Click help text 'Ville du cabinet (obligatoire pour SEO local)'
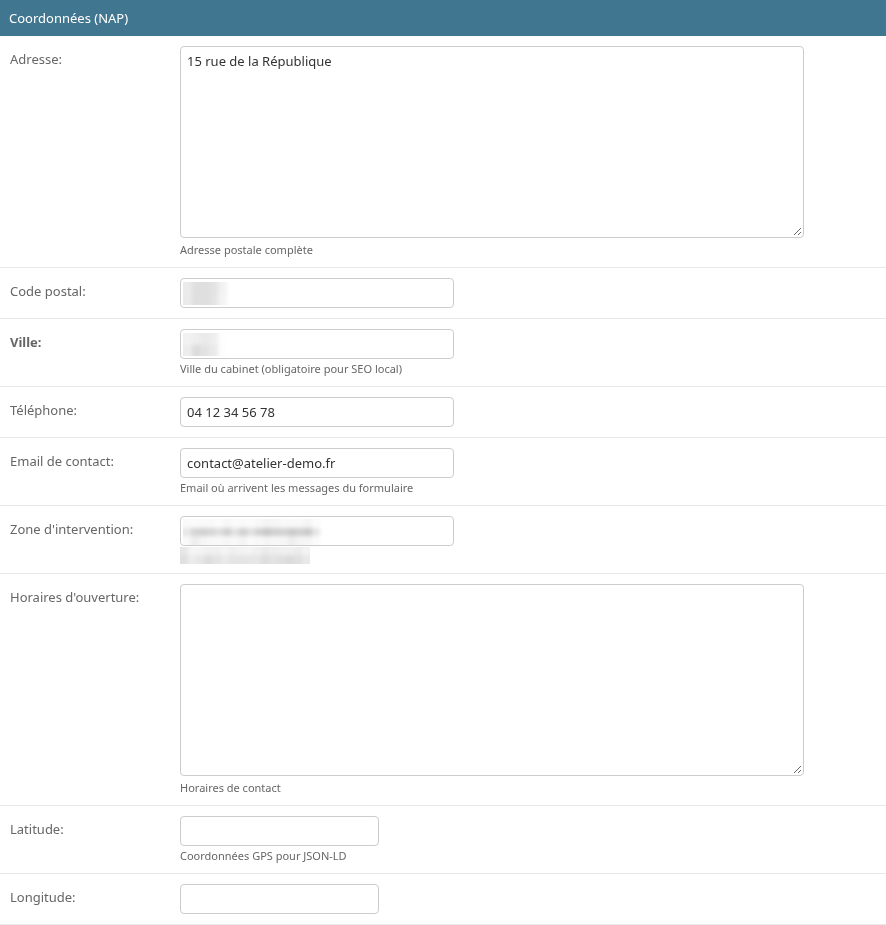886x925 pixels. tap(291, 369)
